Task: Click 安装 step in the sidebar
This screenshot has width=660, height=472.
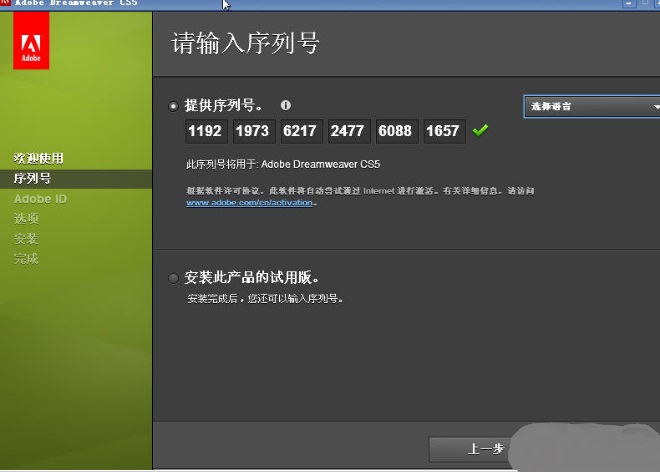Action: (26, 239)
